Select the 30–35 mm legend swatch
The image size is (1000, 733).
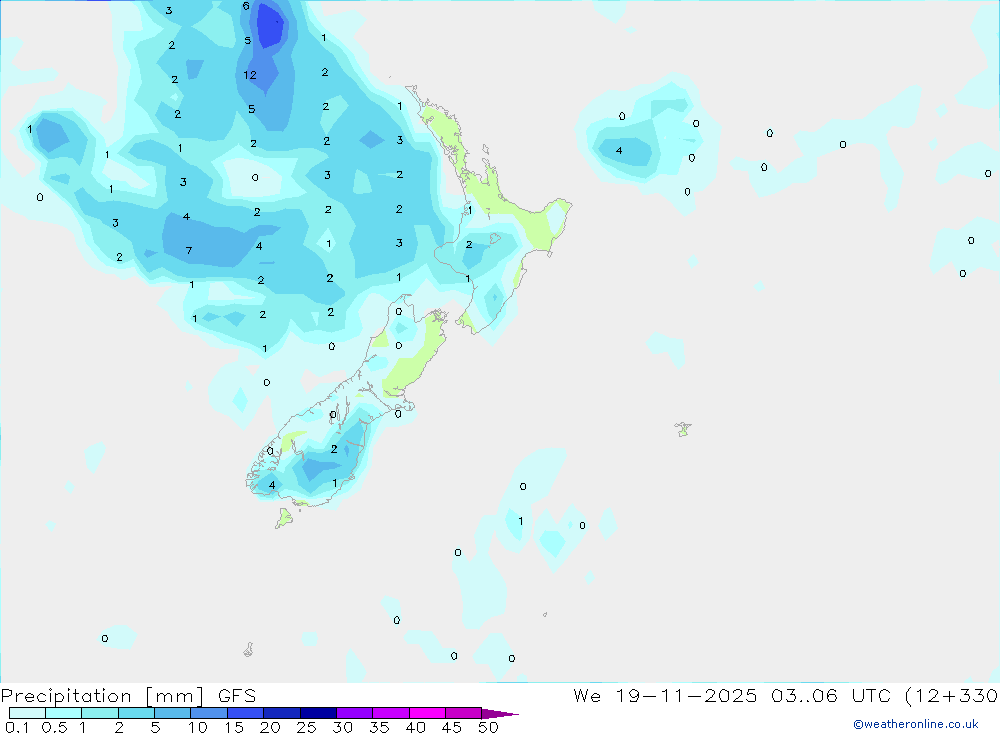click(x=355, y=713)
